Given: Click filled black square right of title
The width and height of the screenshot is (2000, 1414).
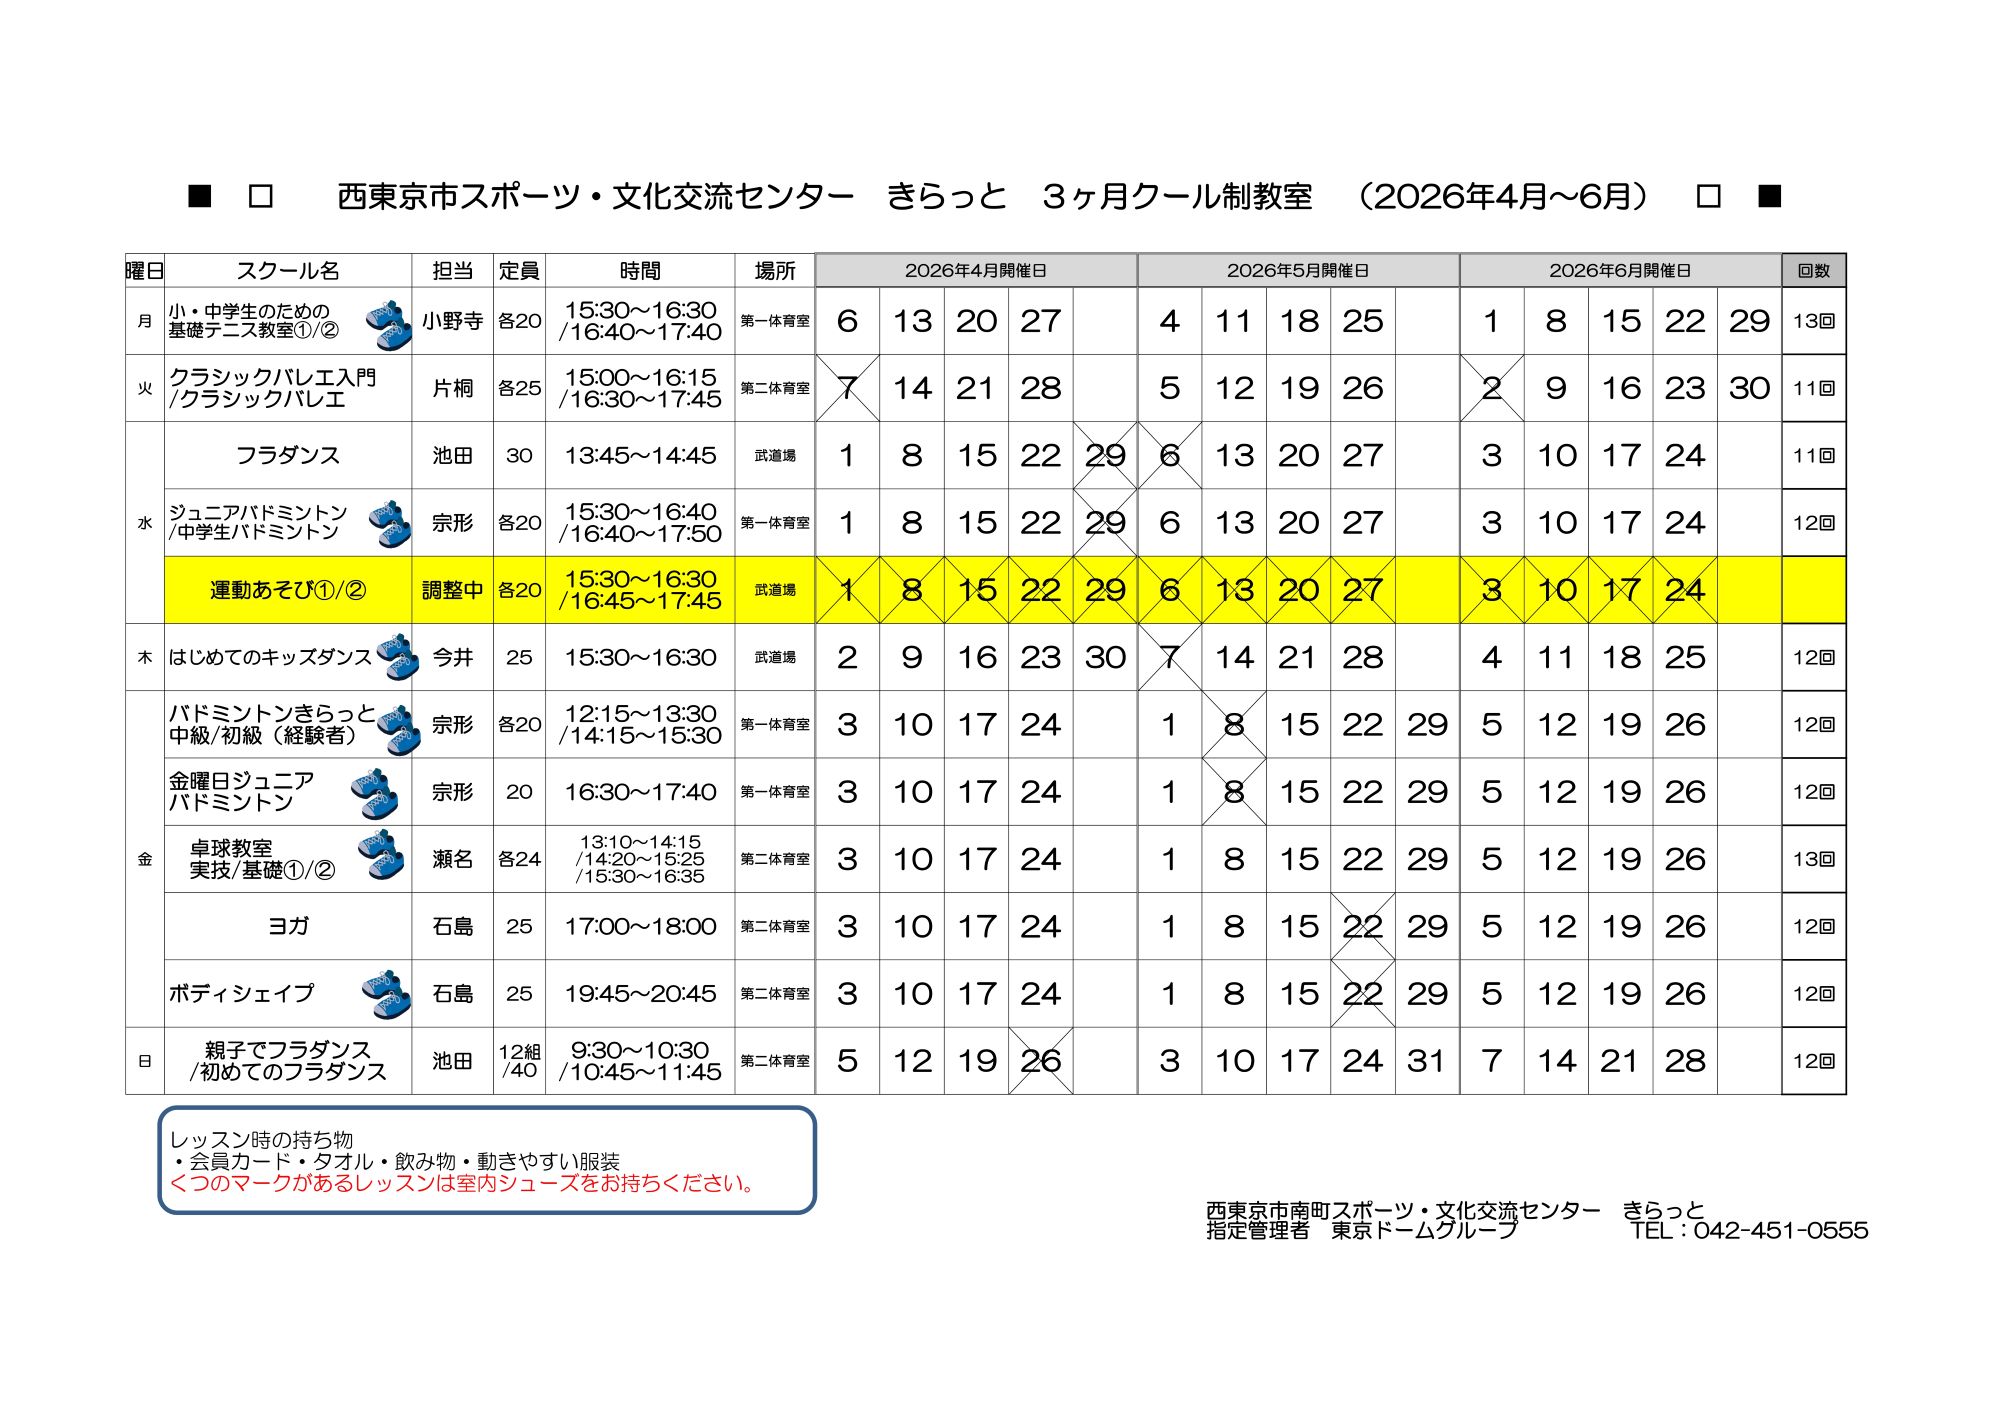Looking at the screenshot, I should click(1769, 196).
